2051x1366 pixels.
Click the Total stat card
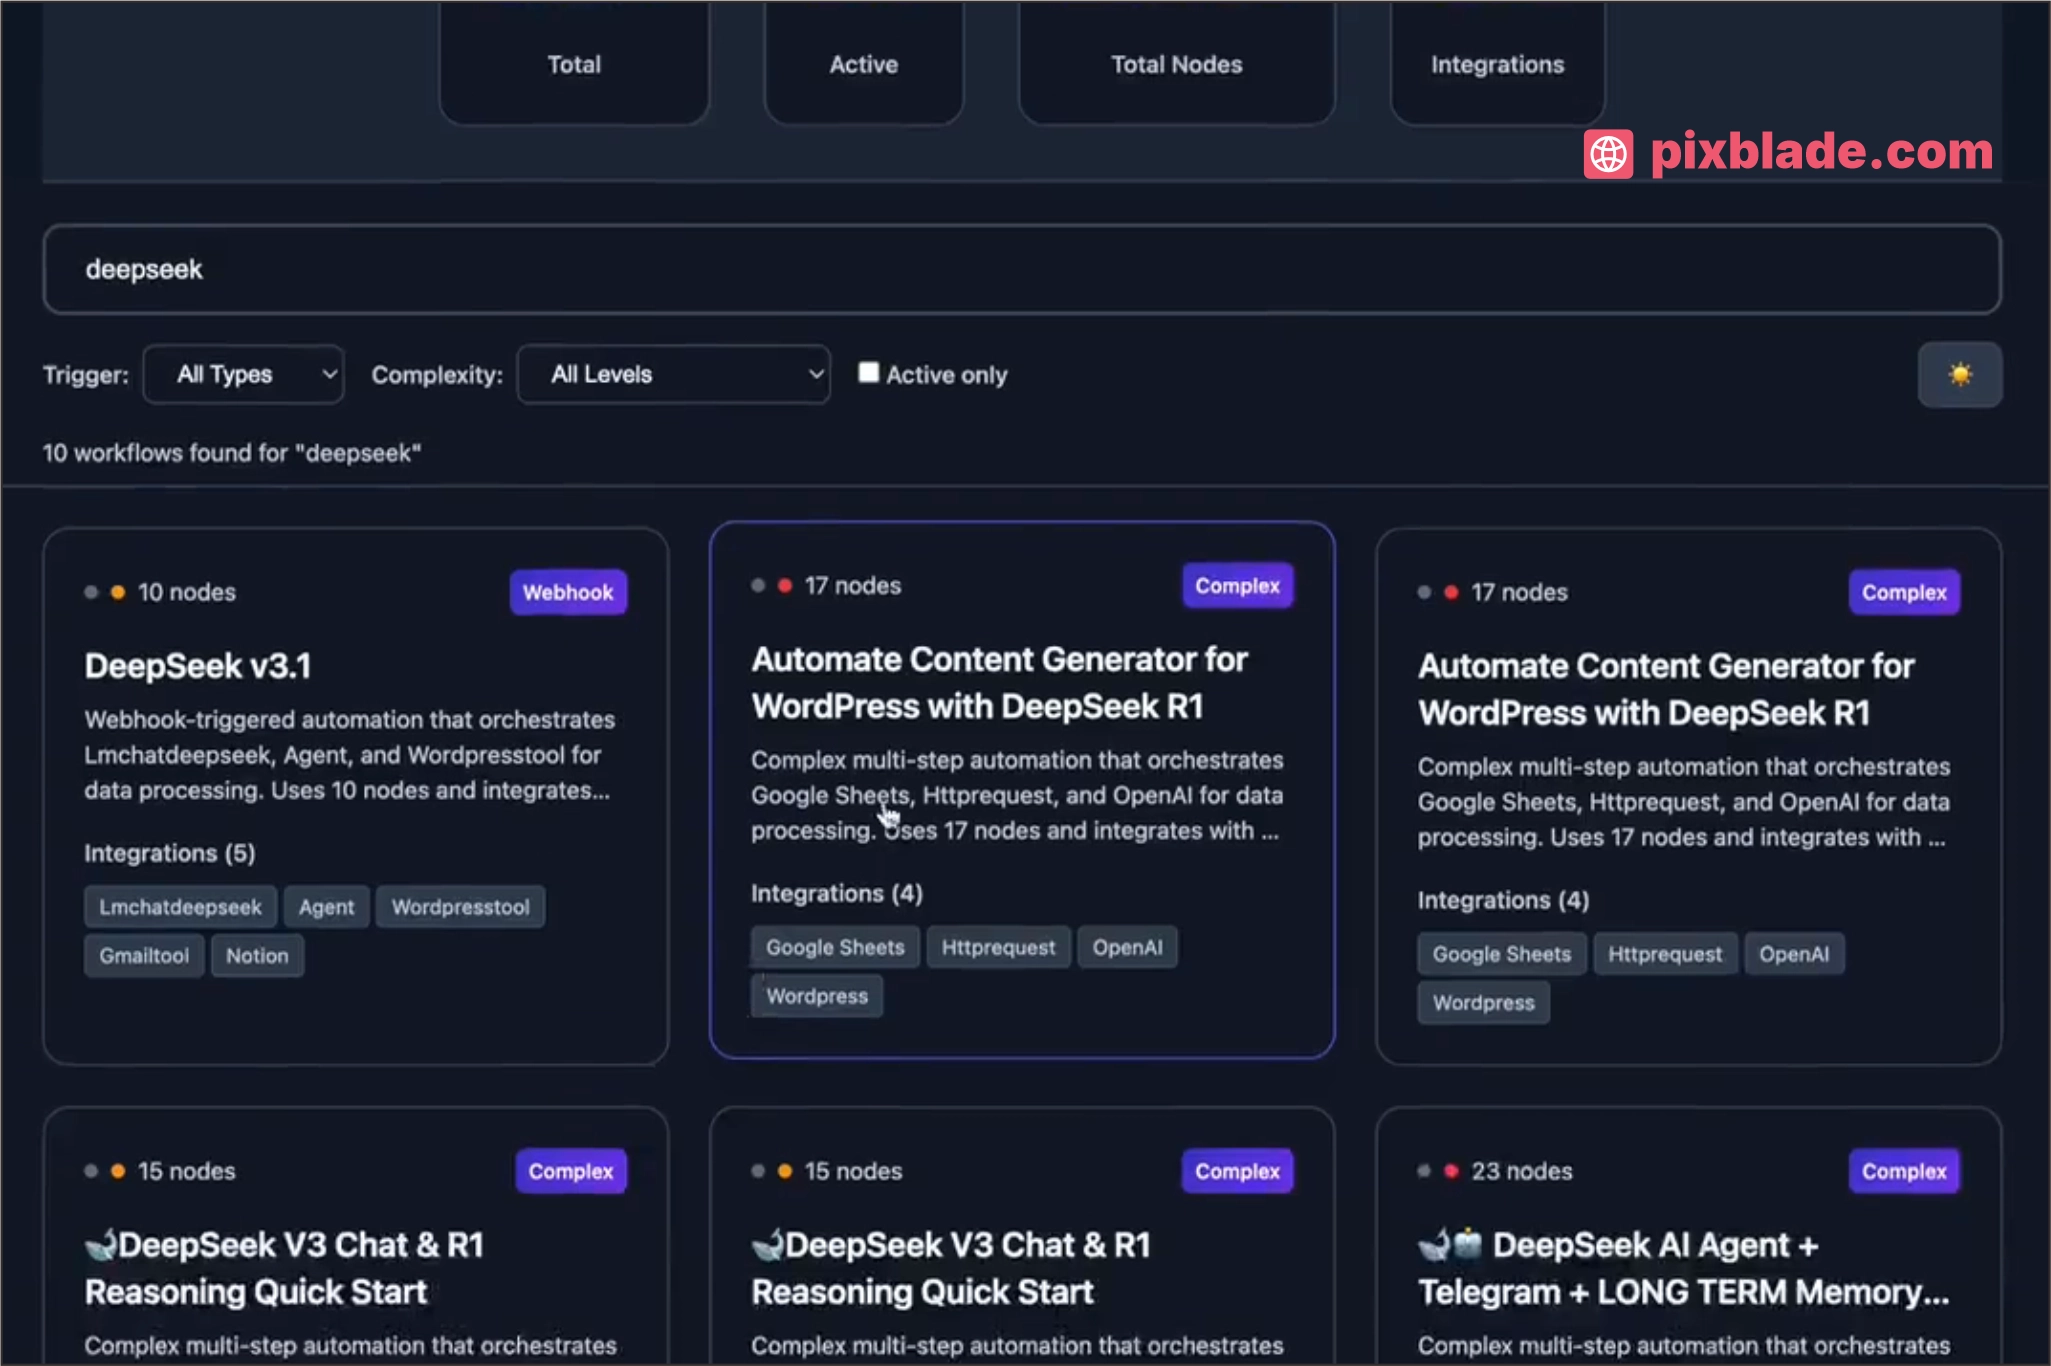(x=574, y=64)
